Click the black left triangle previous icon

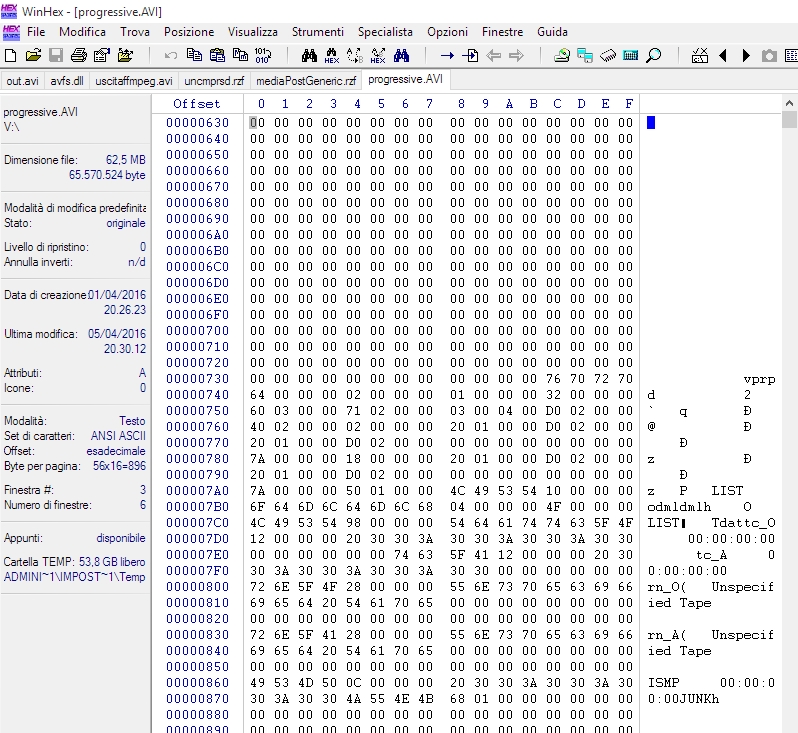pyautogui.click(x=723, y=55)
